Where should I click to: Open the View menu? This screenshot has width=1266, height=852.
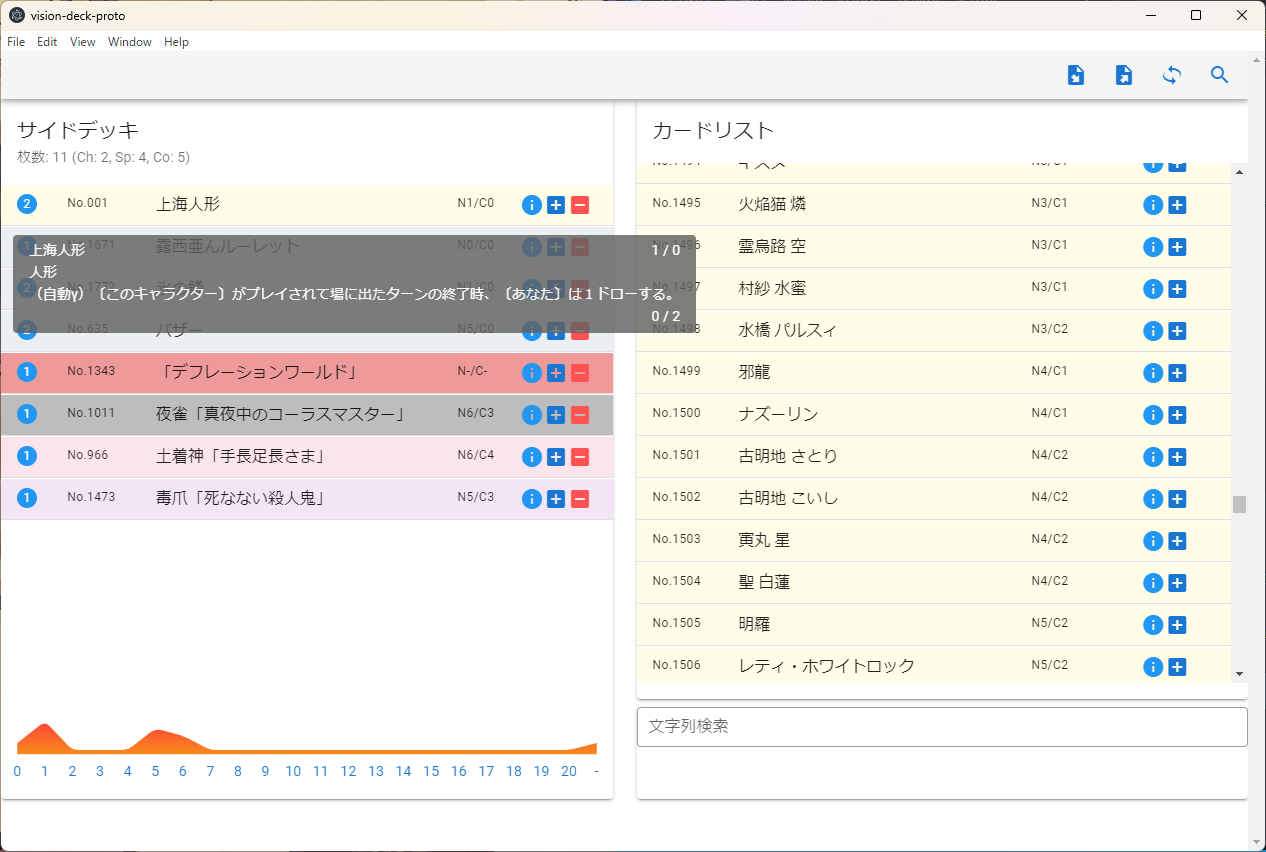pyautogui.click(x=83, y=42)
